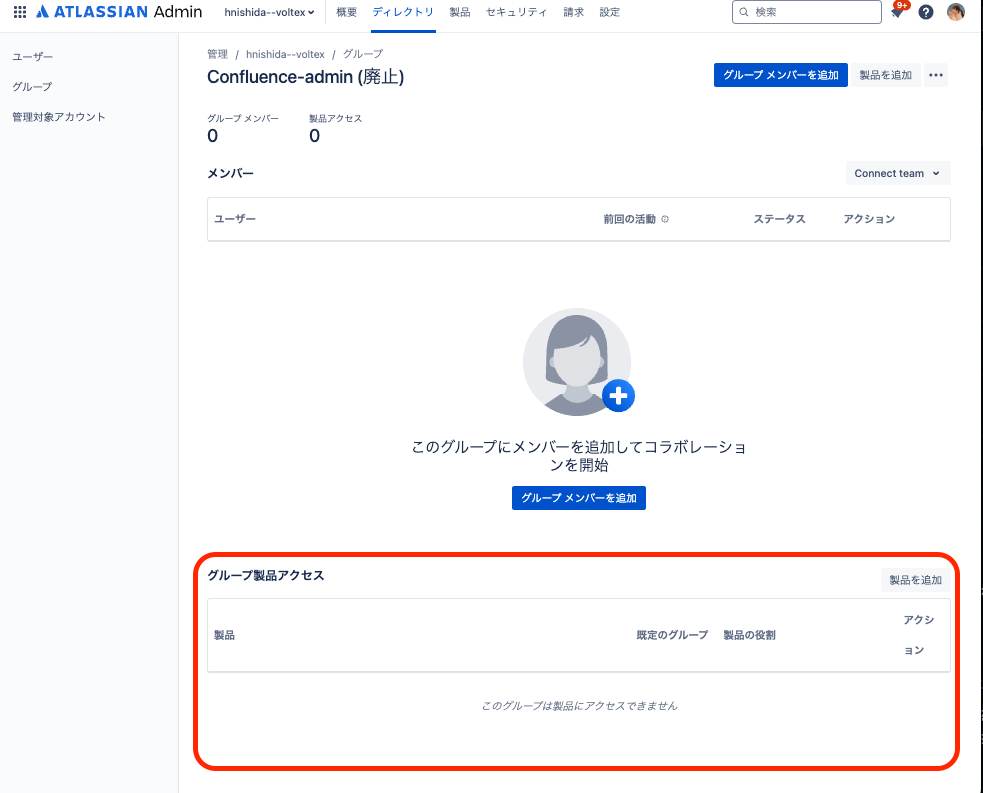Screen dimensions: 983x793
Task: Switch to the 請求 tab
Action: pos(573,12)
